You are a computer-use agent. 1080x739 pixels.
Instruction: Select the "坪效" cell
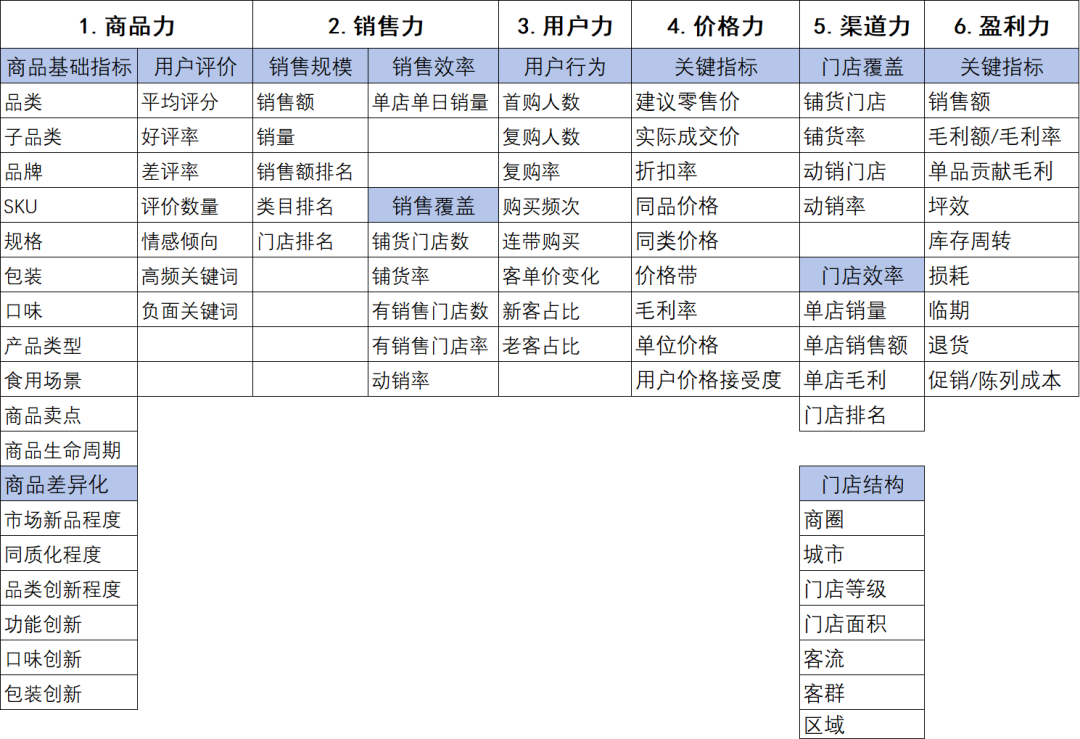pos(1001,206)
